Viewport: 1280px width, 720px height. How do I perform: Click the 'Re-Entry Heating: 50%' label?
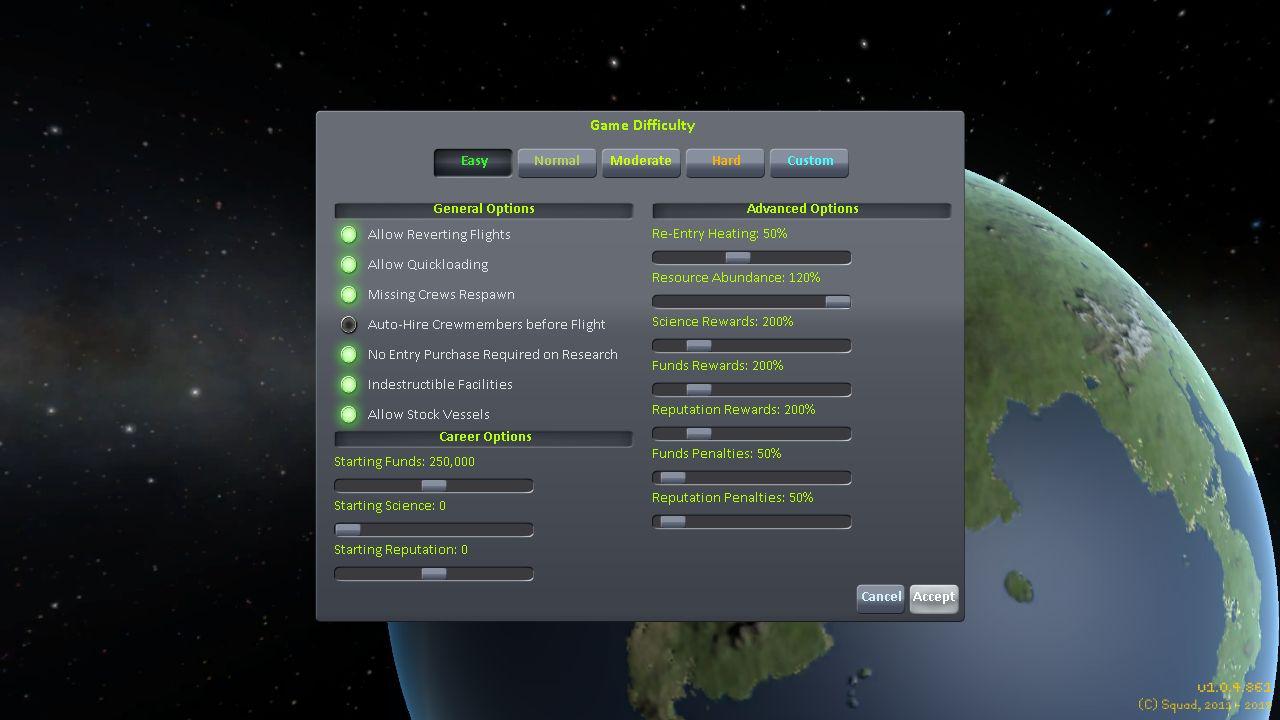720,234
